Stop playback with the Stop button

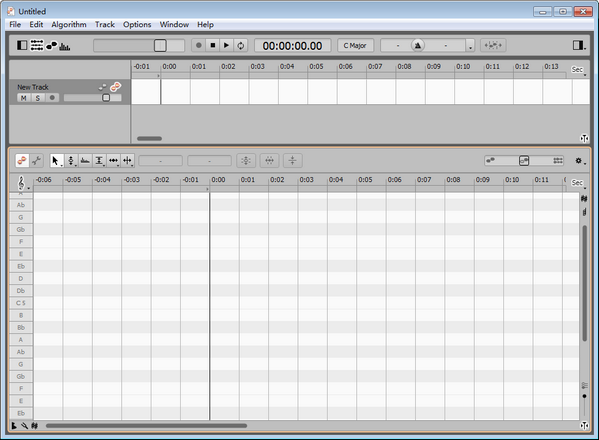[x=213, y=45]
